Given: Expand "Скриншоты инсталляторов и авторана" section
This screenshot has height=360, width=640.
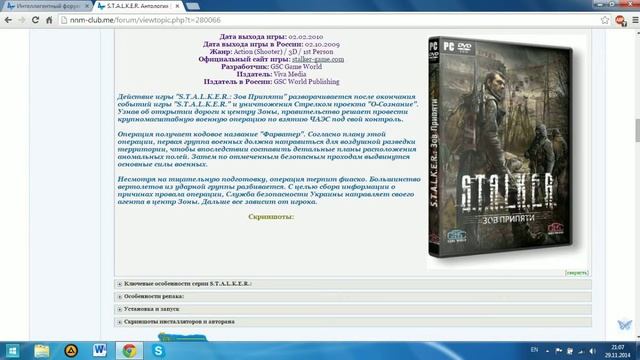Looking at the screenshot, I should coord(353,322).
